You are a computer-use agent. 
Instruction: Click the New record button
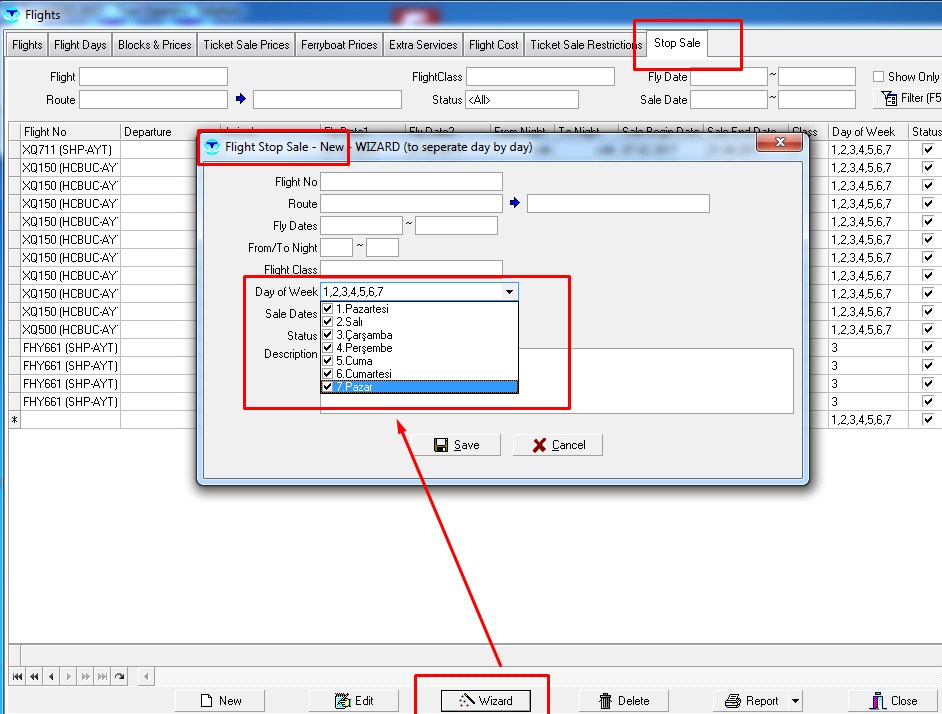coord(220,700)
